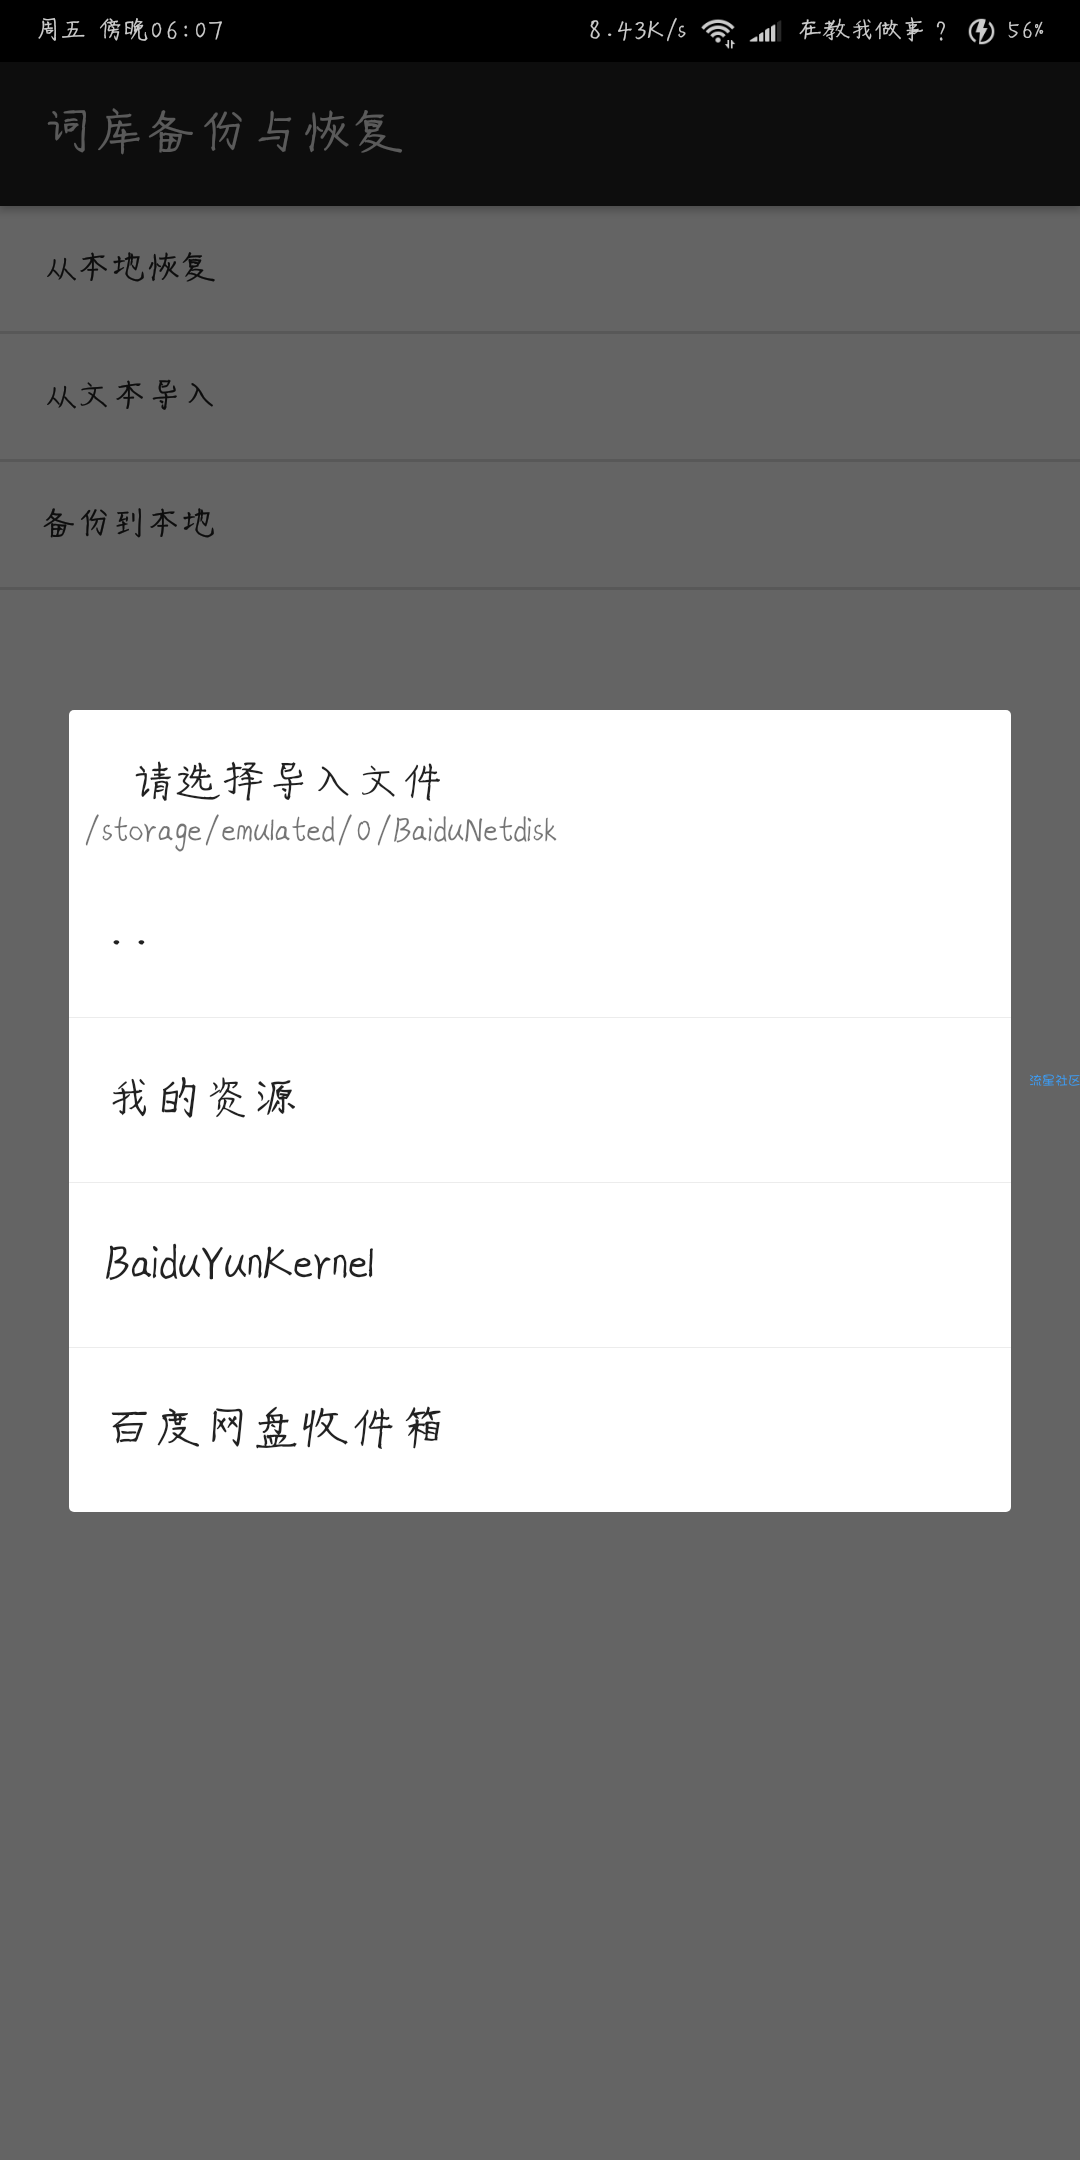
Task: Tap the cellular signal bars icon
Action: coord(765,32)
